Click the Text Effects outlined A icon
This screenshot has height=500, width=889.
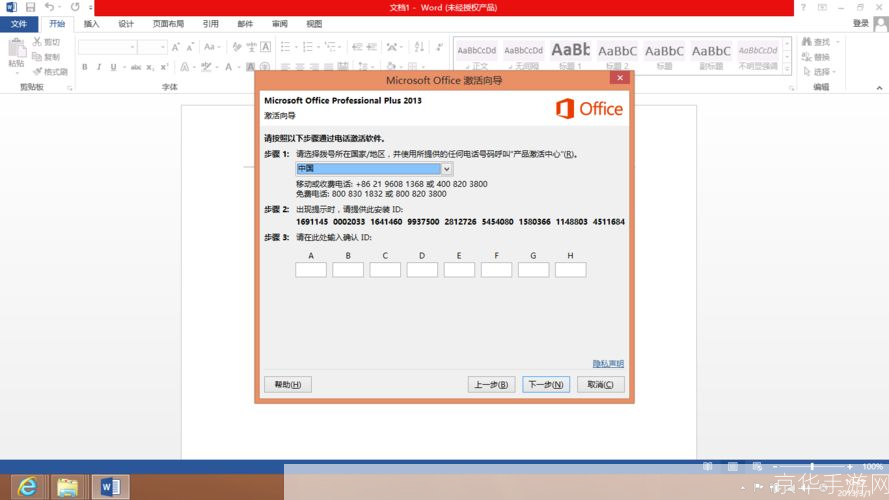point(184,67)
